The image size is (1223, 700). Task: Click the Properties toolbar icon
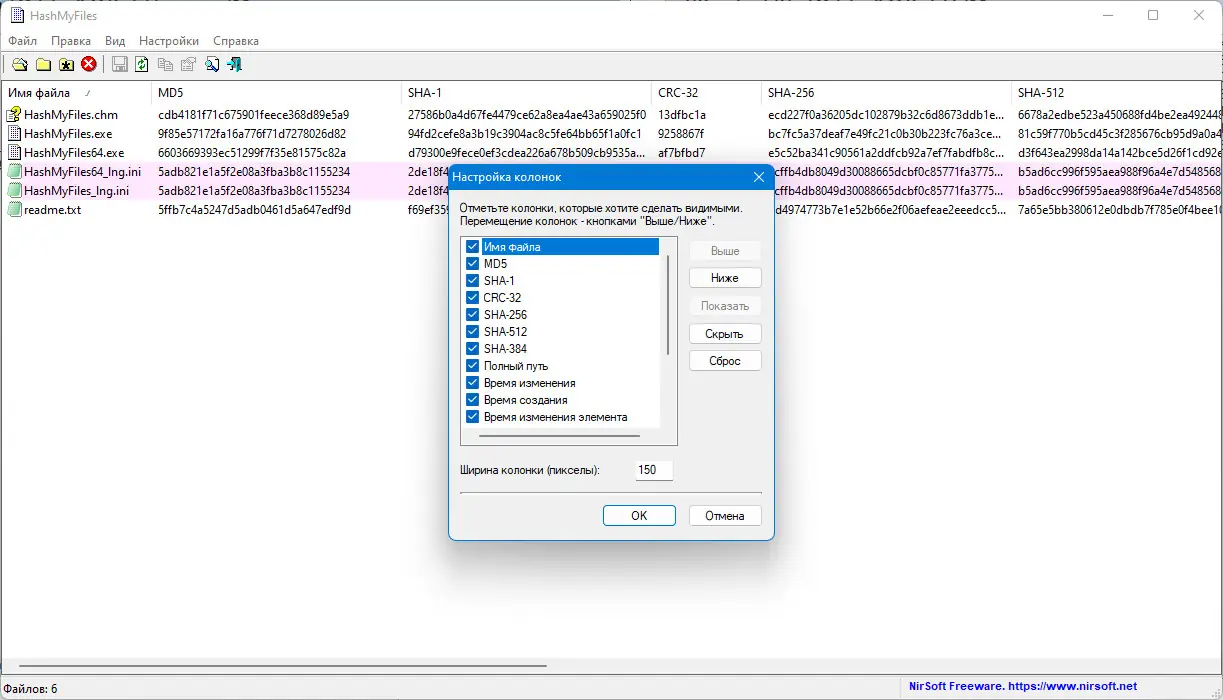click(188, 65)
